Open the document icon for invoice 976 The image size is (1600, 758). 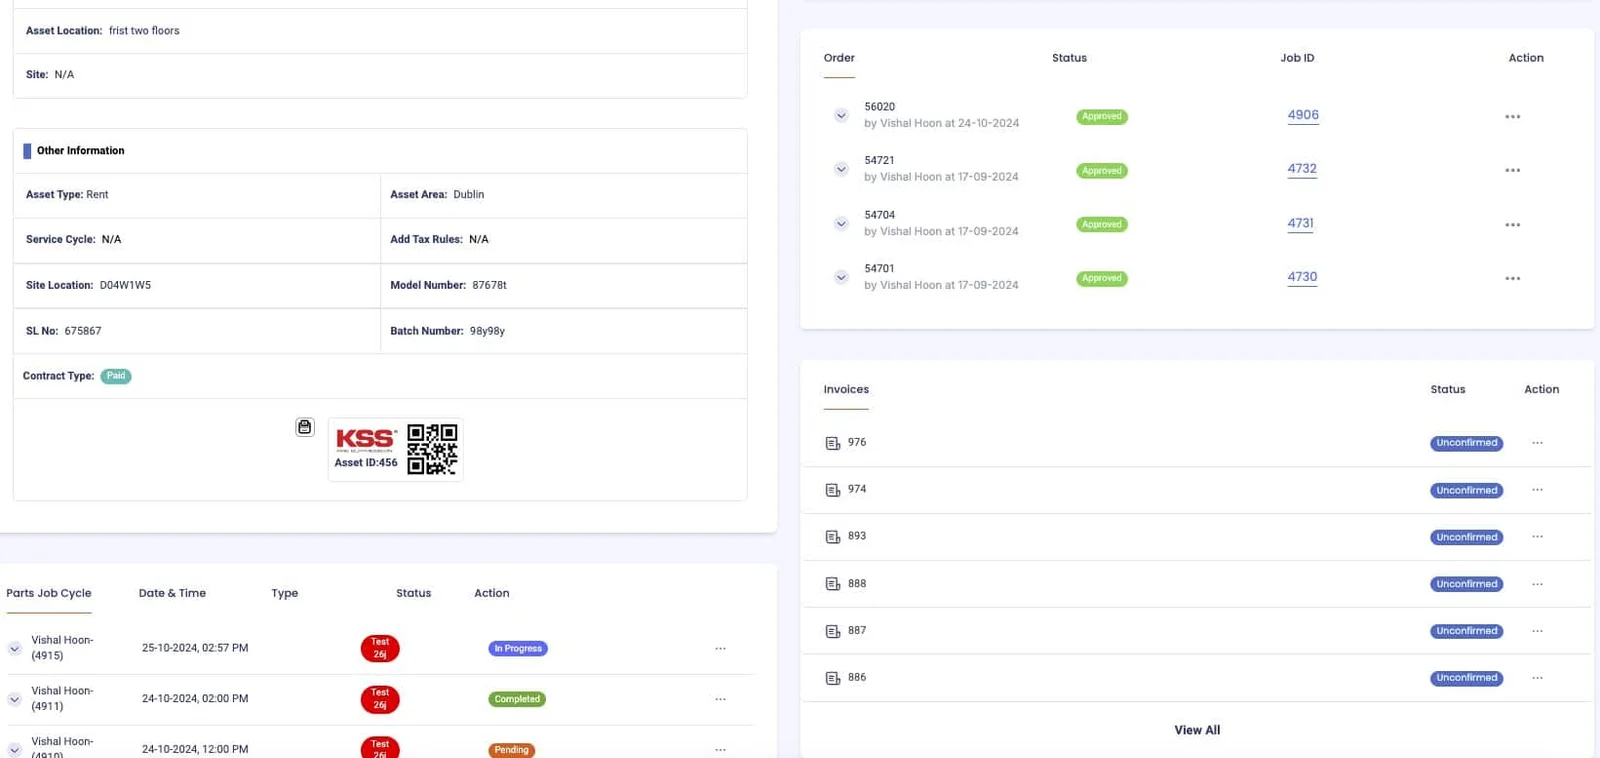[x=832, y=443]
